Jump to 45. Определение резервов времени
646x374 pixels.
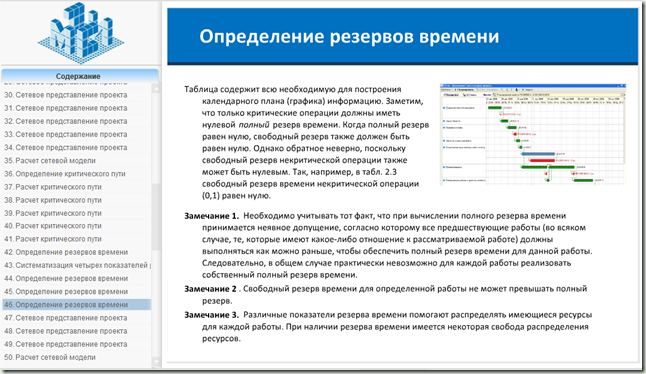click(77, 292)
